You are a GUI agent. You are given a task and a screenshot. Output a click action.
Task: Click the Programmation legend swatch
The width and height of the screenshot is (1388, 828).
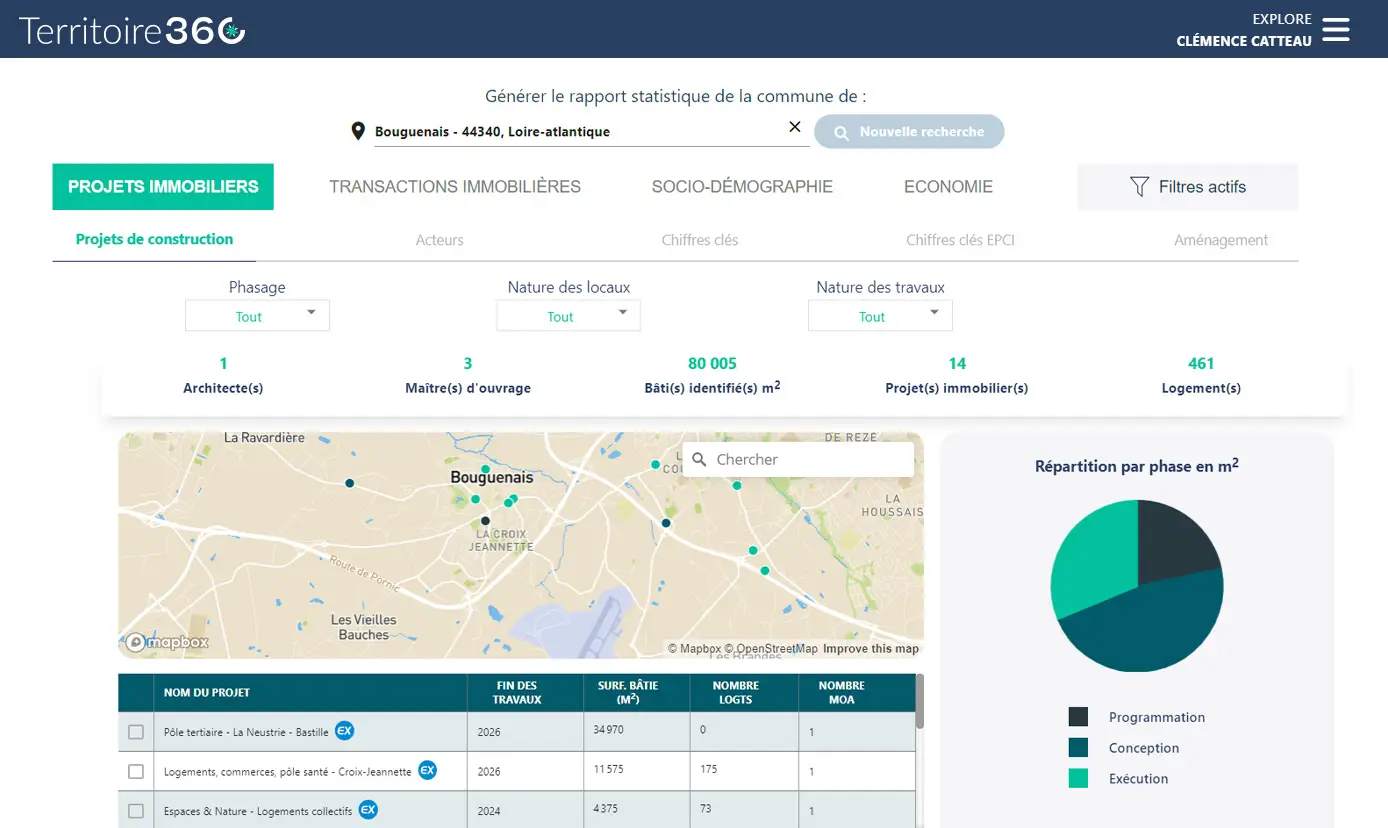click(x=1078, y=717)
